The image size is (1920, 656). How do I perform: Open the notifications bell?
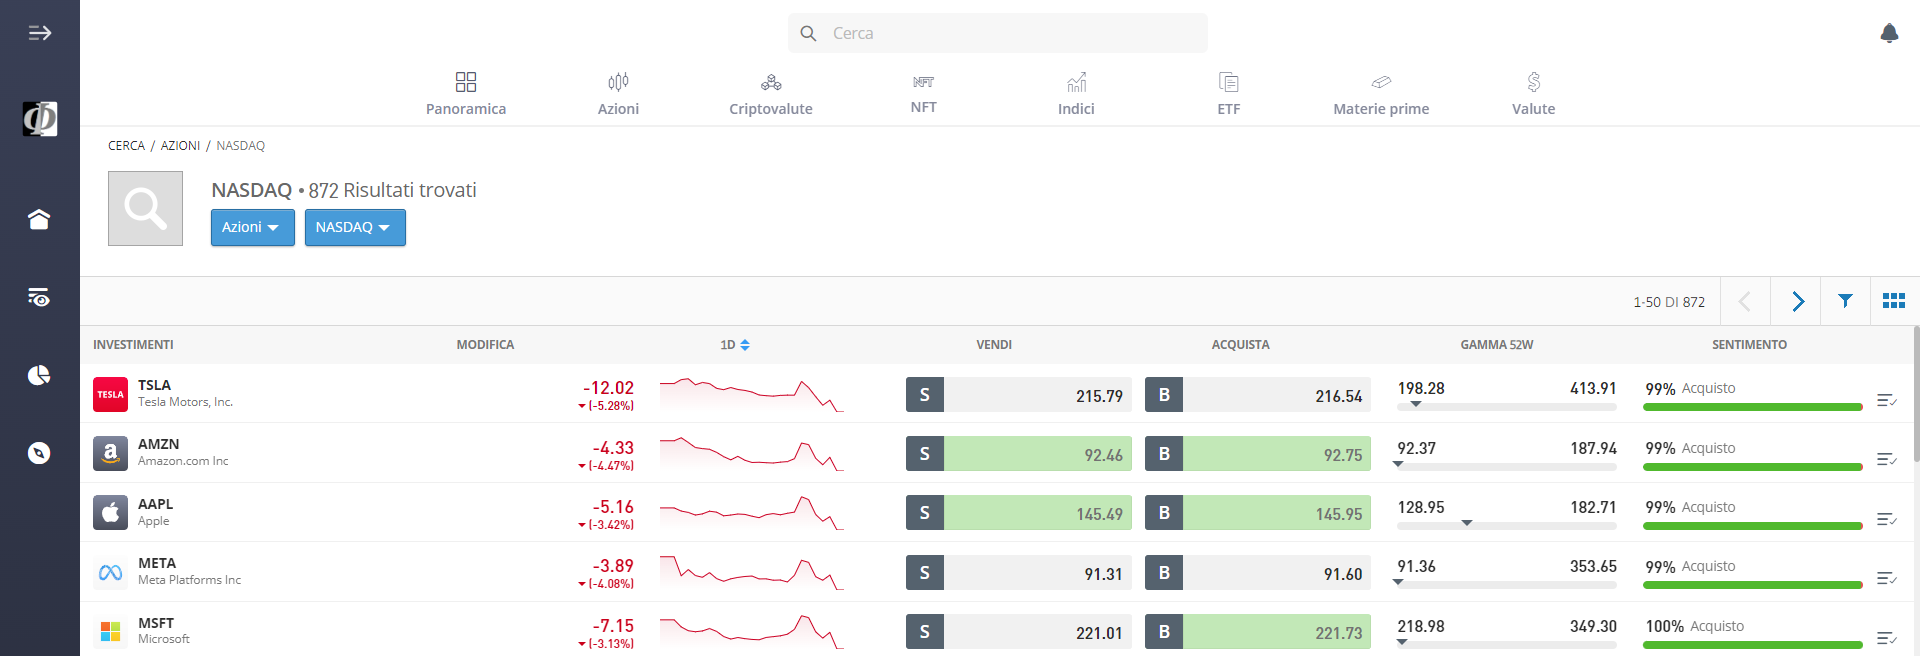click(1889, 33)
